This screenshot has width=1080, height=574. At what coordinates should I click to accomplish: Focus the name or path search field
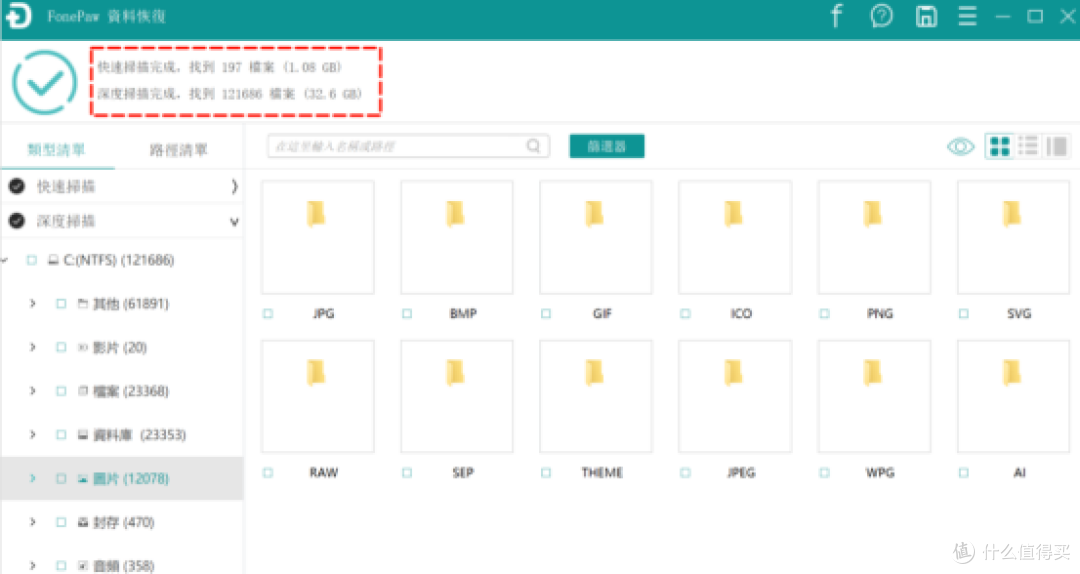(x=408, y=146)
